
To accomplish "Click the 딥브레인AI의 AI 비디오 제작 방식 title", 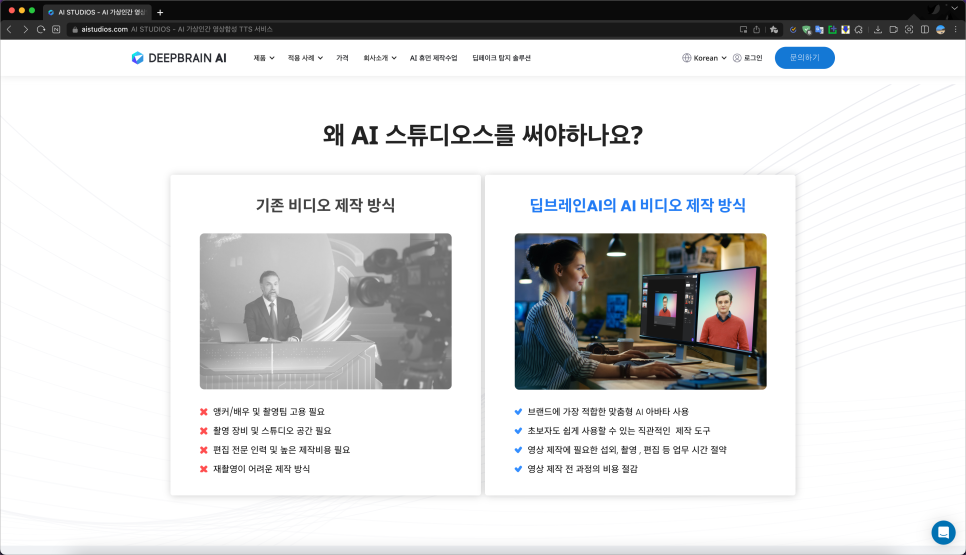I will coord(638,205).
